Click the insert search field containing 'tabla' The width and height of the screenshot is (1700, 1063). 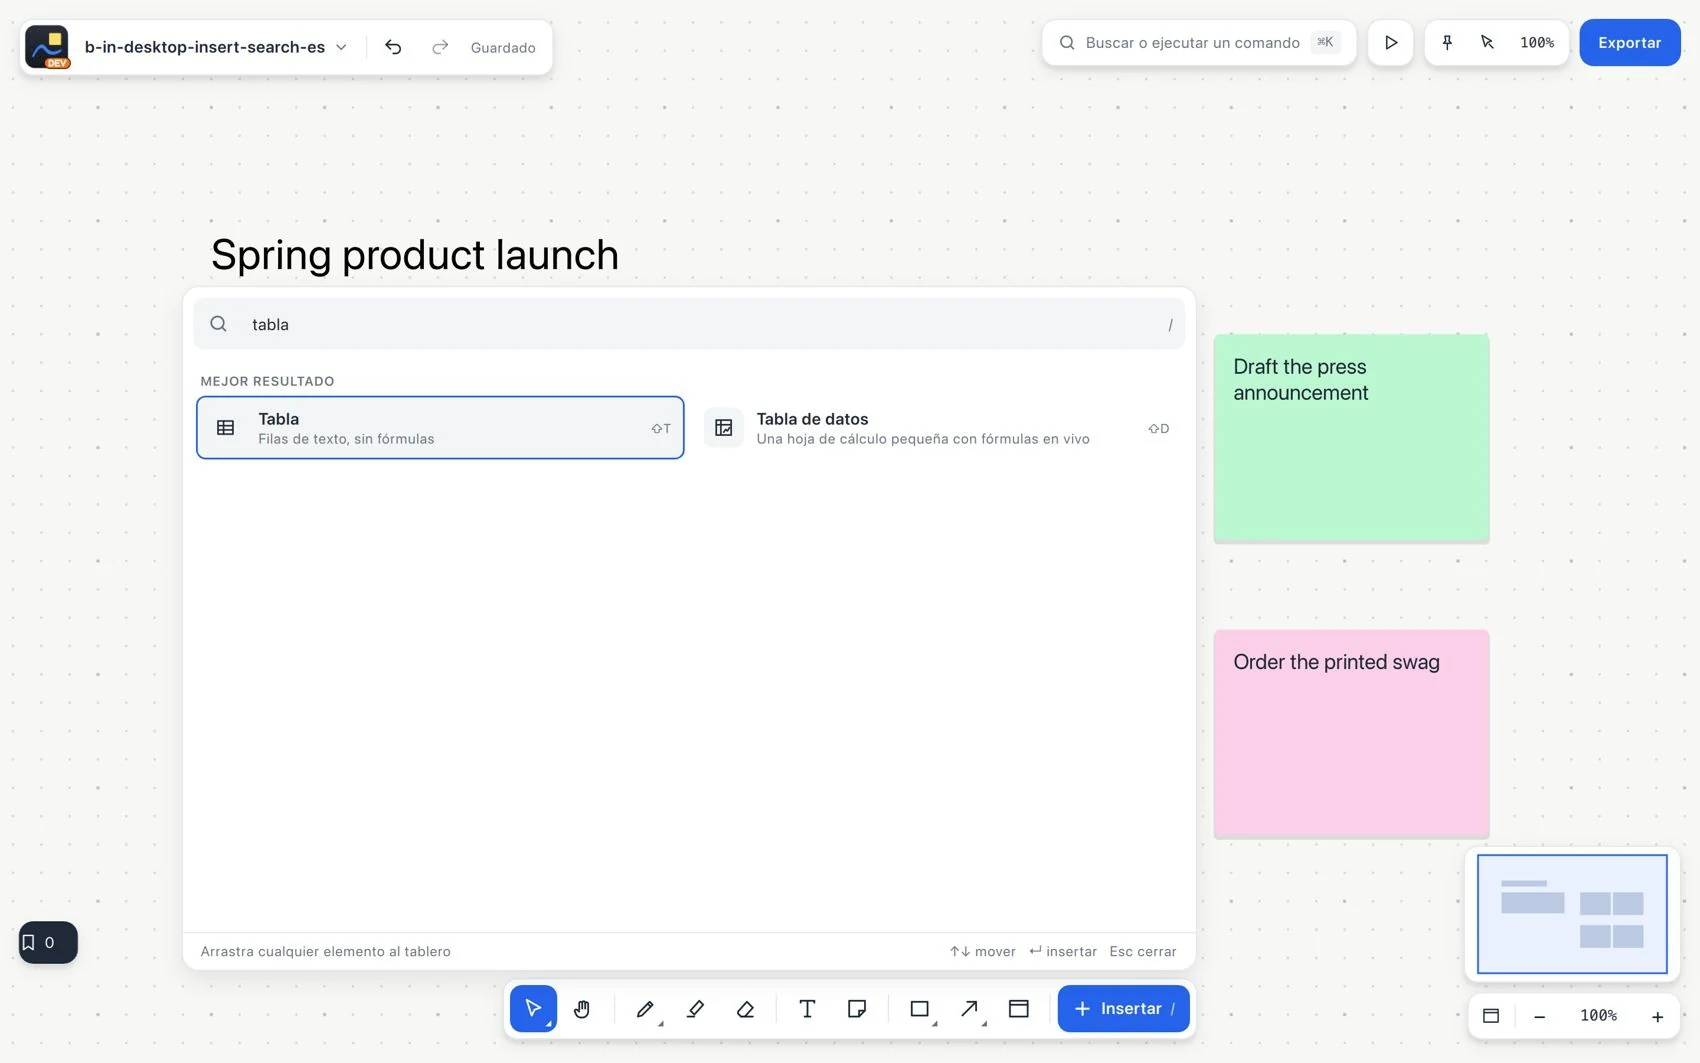[689, 324]
